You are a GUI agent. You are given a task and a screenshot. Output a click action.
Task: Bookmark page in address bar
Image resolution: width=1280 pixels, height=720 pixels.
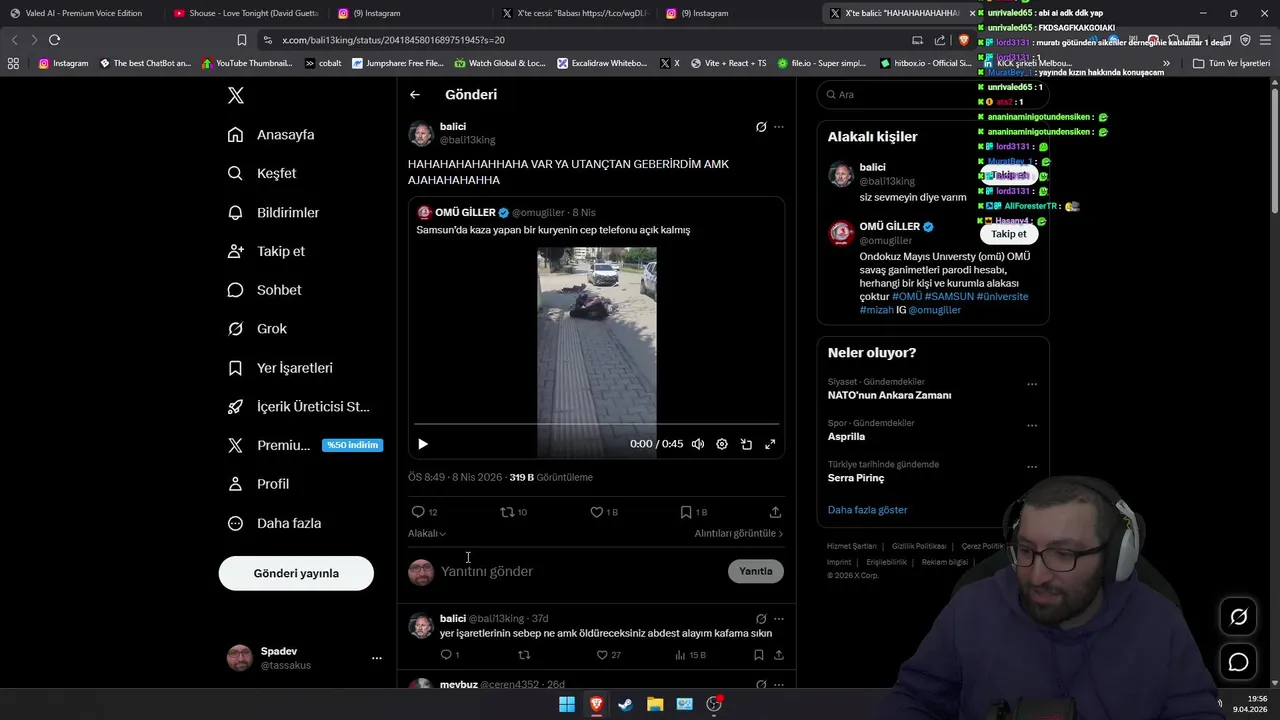point(241,40)
